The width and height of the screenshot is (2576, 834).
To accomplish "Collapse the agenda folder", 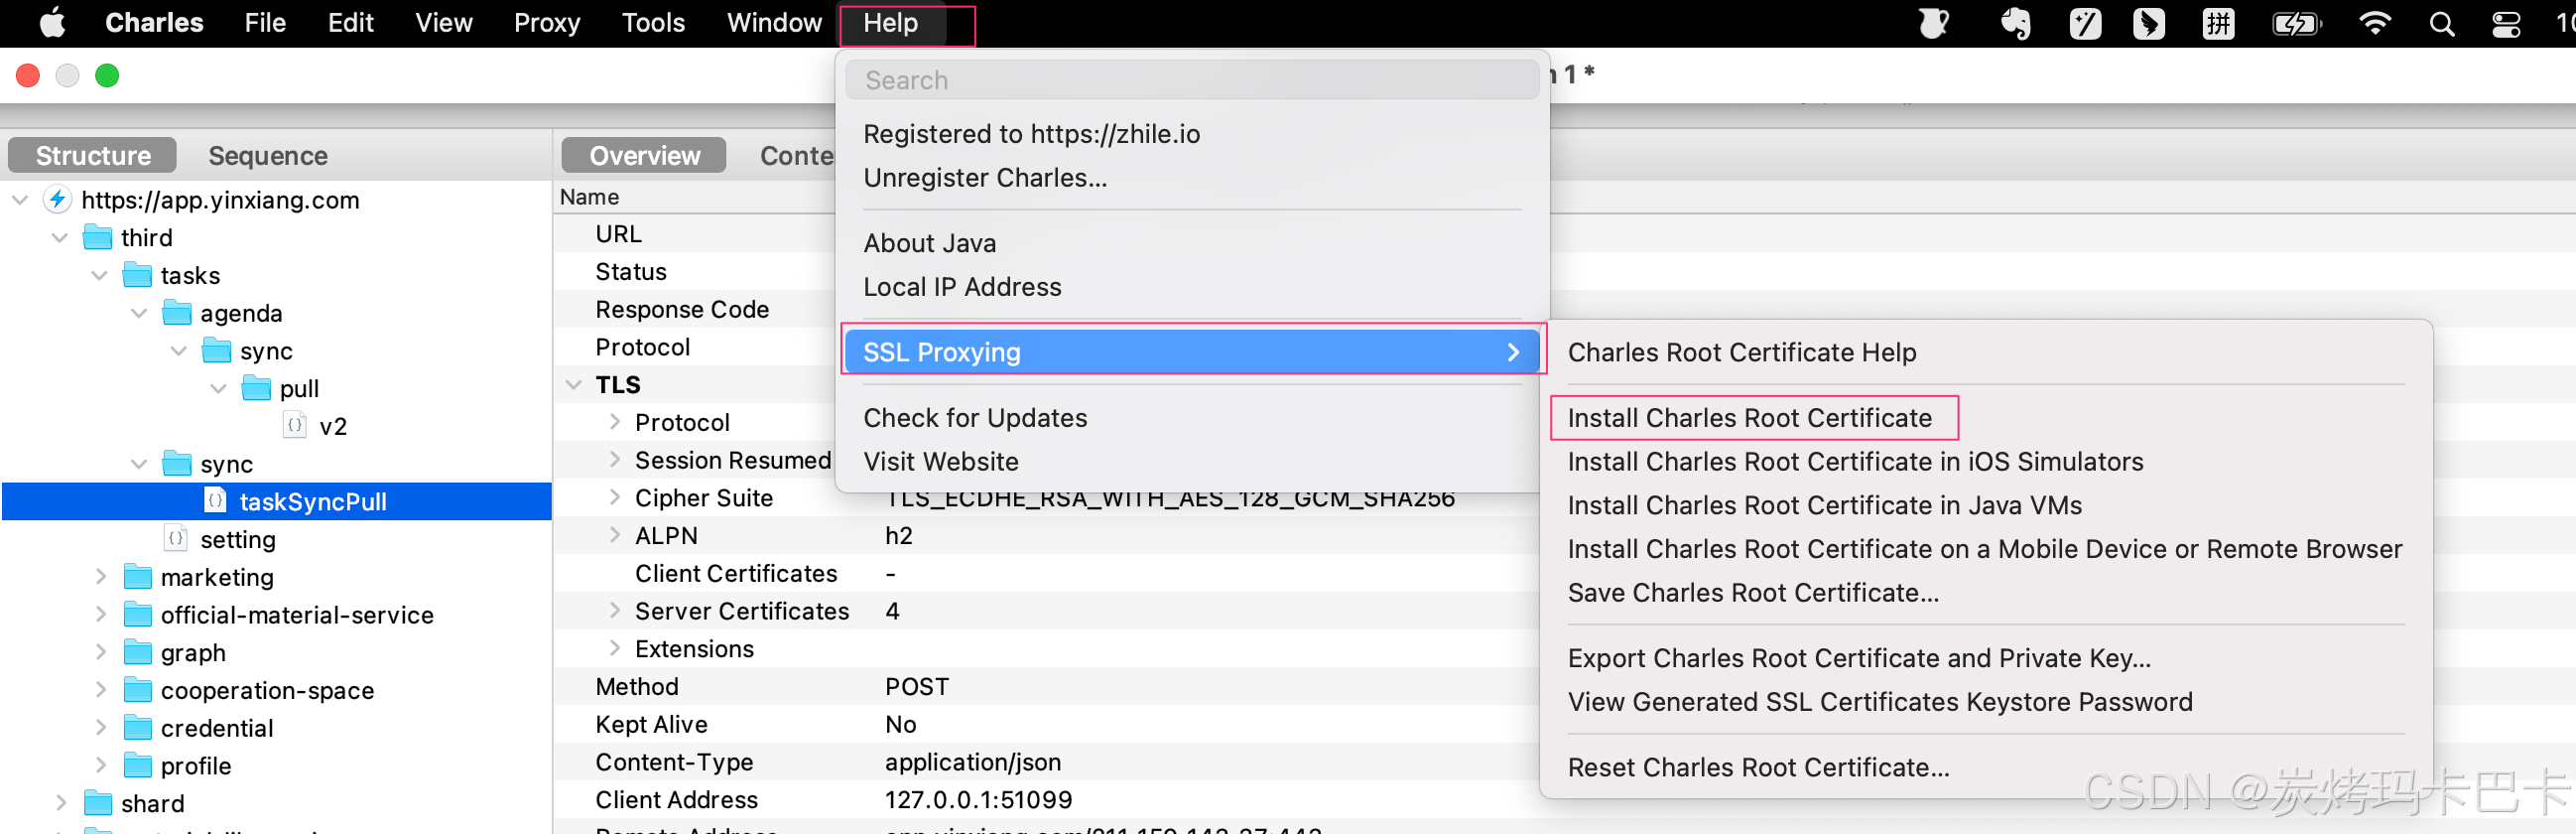I will 139,313.
